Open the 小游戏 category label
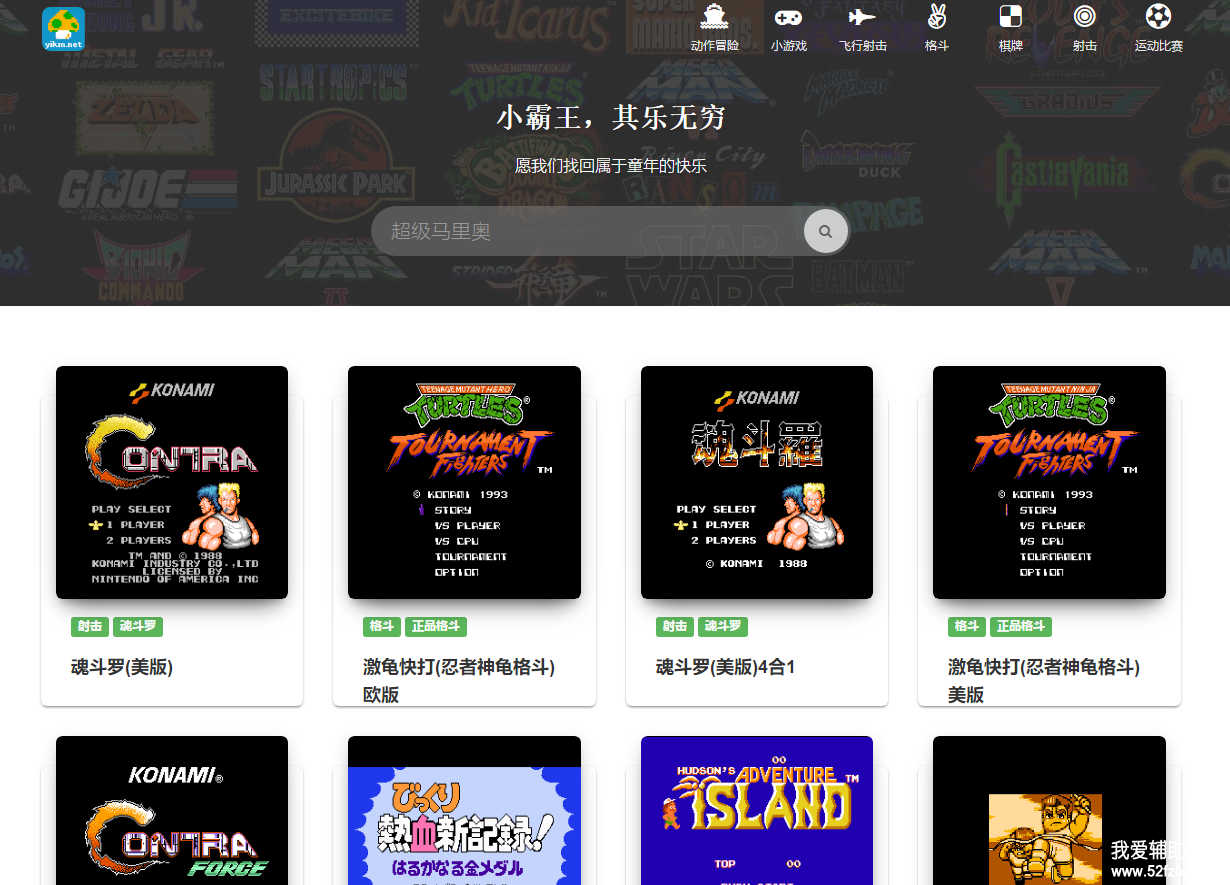 788,46
